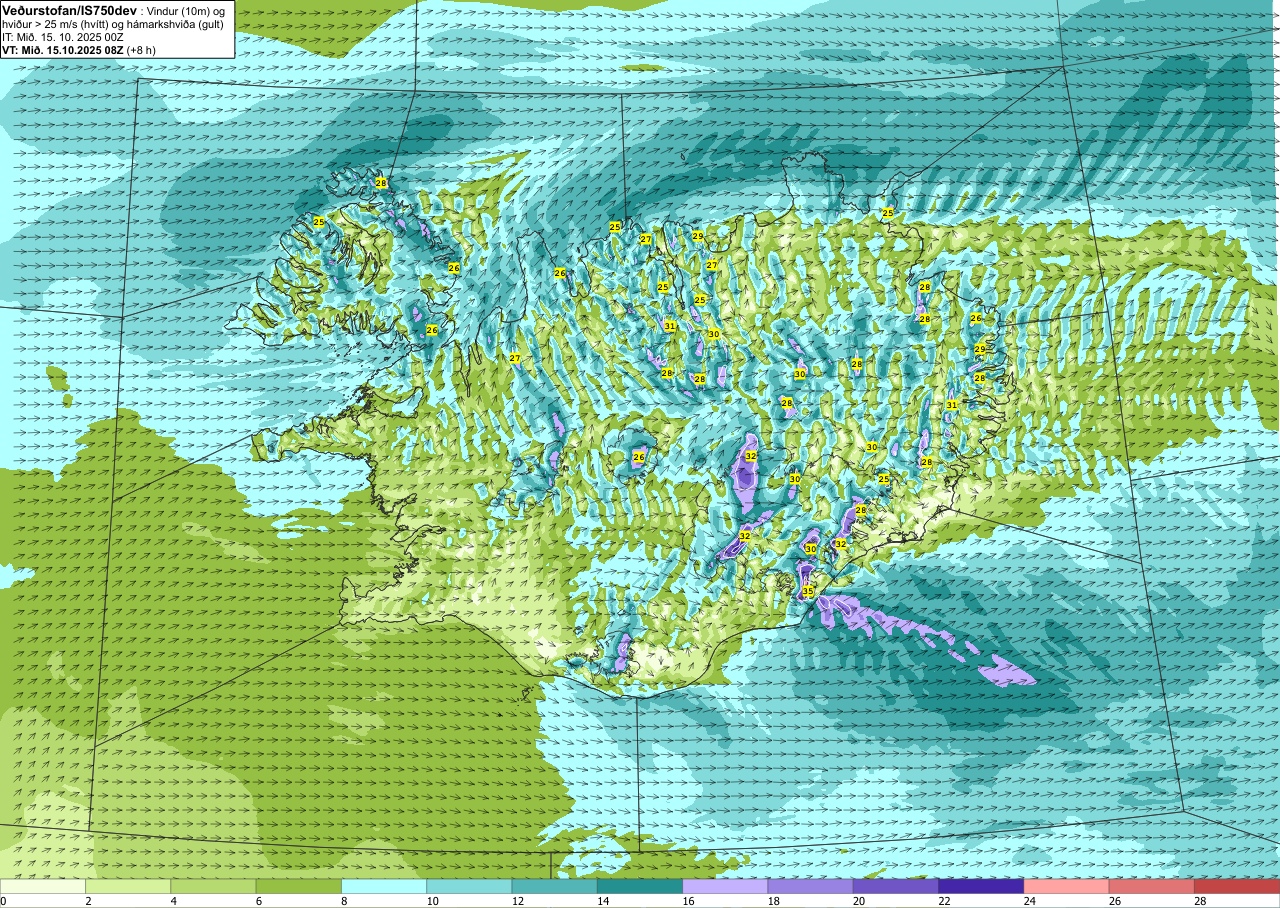The height and width of the screenshot is (908, 1280).
Task: Choose the 14–16 m/s dark teal legend swatch
Action: tap(640, 886)
